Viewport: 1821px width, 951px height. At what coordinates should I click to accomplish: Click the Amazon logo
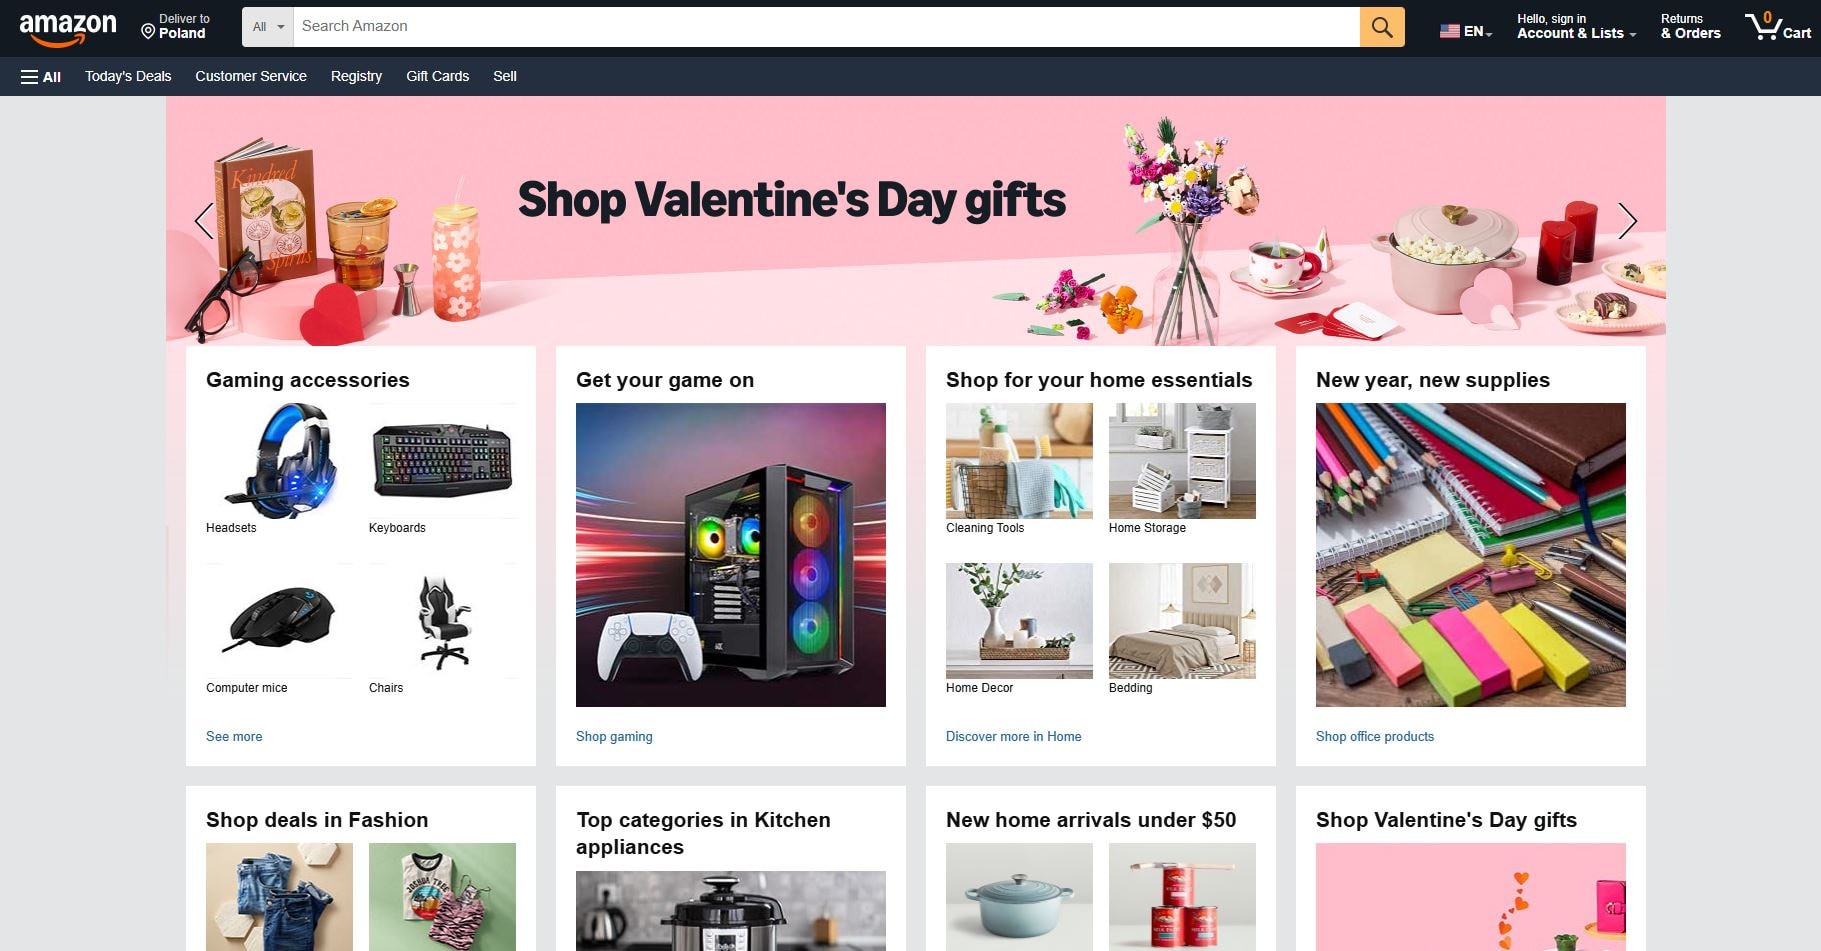point(67,29)
